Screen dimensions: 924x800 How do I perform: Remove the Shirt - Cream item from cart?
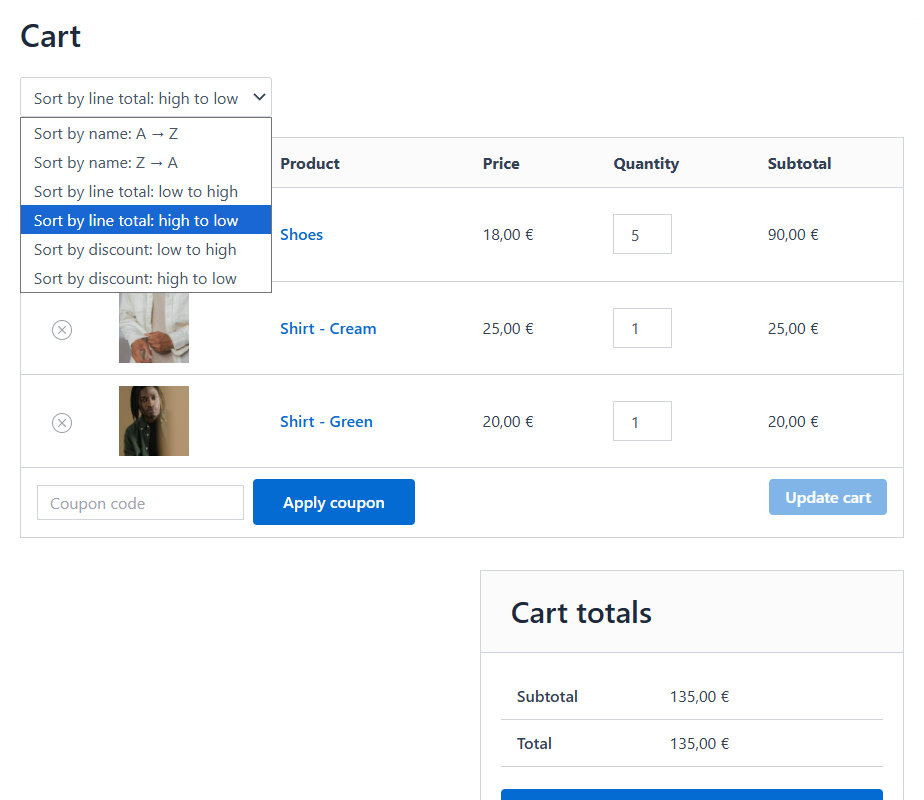(62, 329)
